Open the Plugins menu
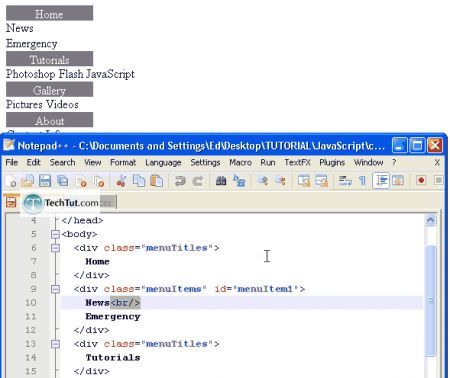Image resolution: width=450 pixels, height=378 pixels. click(332, 162)
